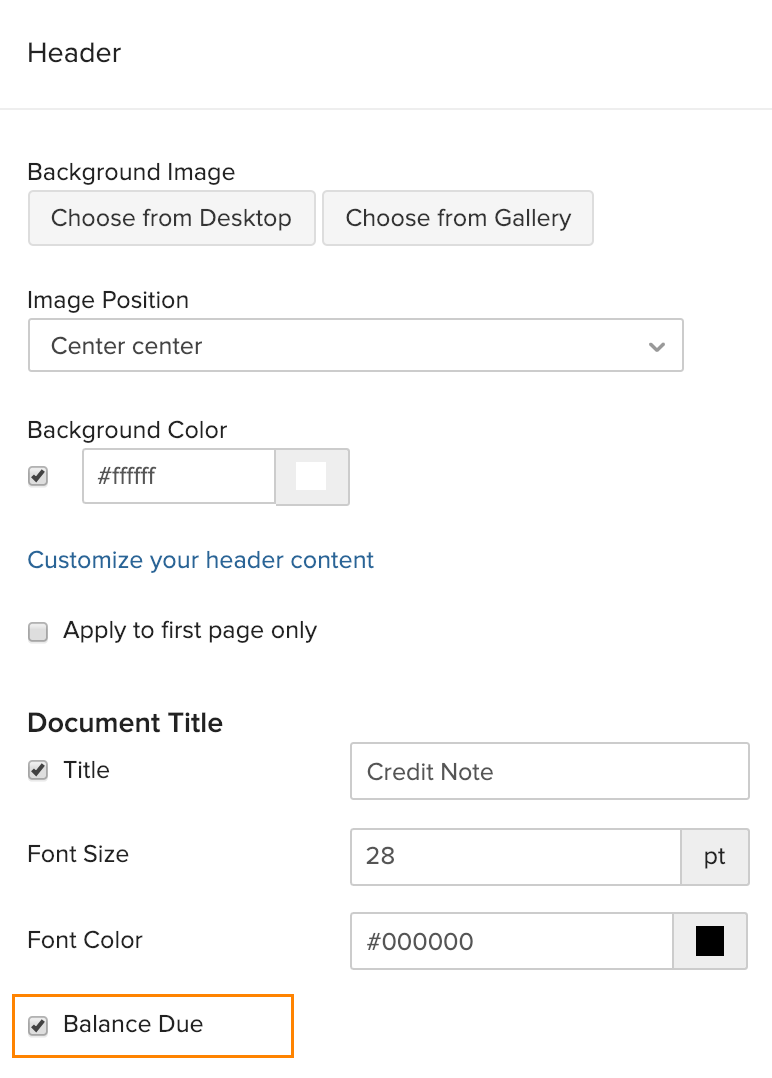Click the Font Size 28 field

pyautogui.click(x=515, y=857)
